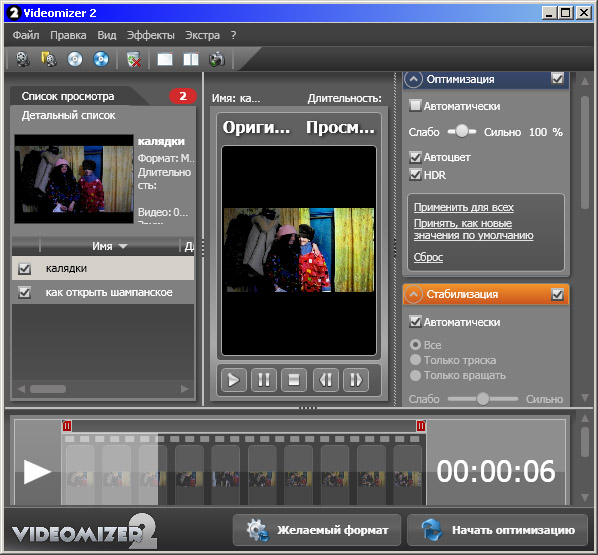The image size is (598, 555).
Task: Toggle the Оптимизация section checkbox
Action: point(557,79)
